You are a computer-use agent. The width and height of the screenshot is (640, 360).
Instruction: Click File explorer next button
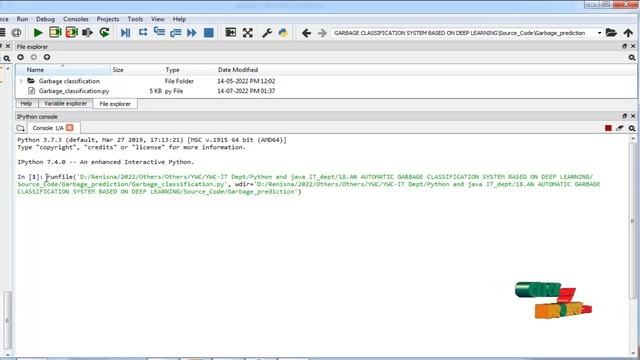coord(33,57)
